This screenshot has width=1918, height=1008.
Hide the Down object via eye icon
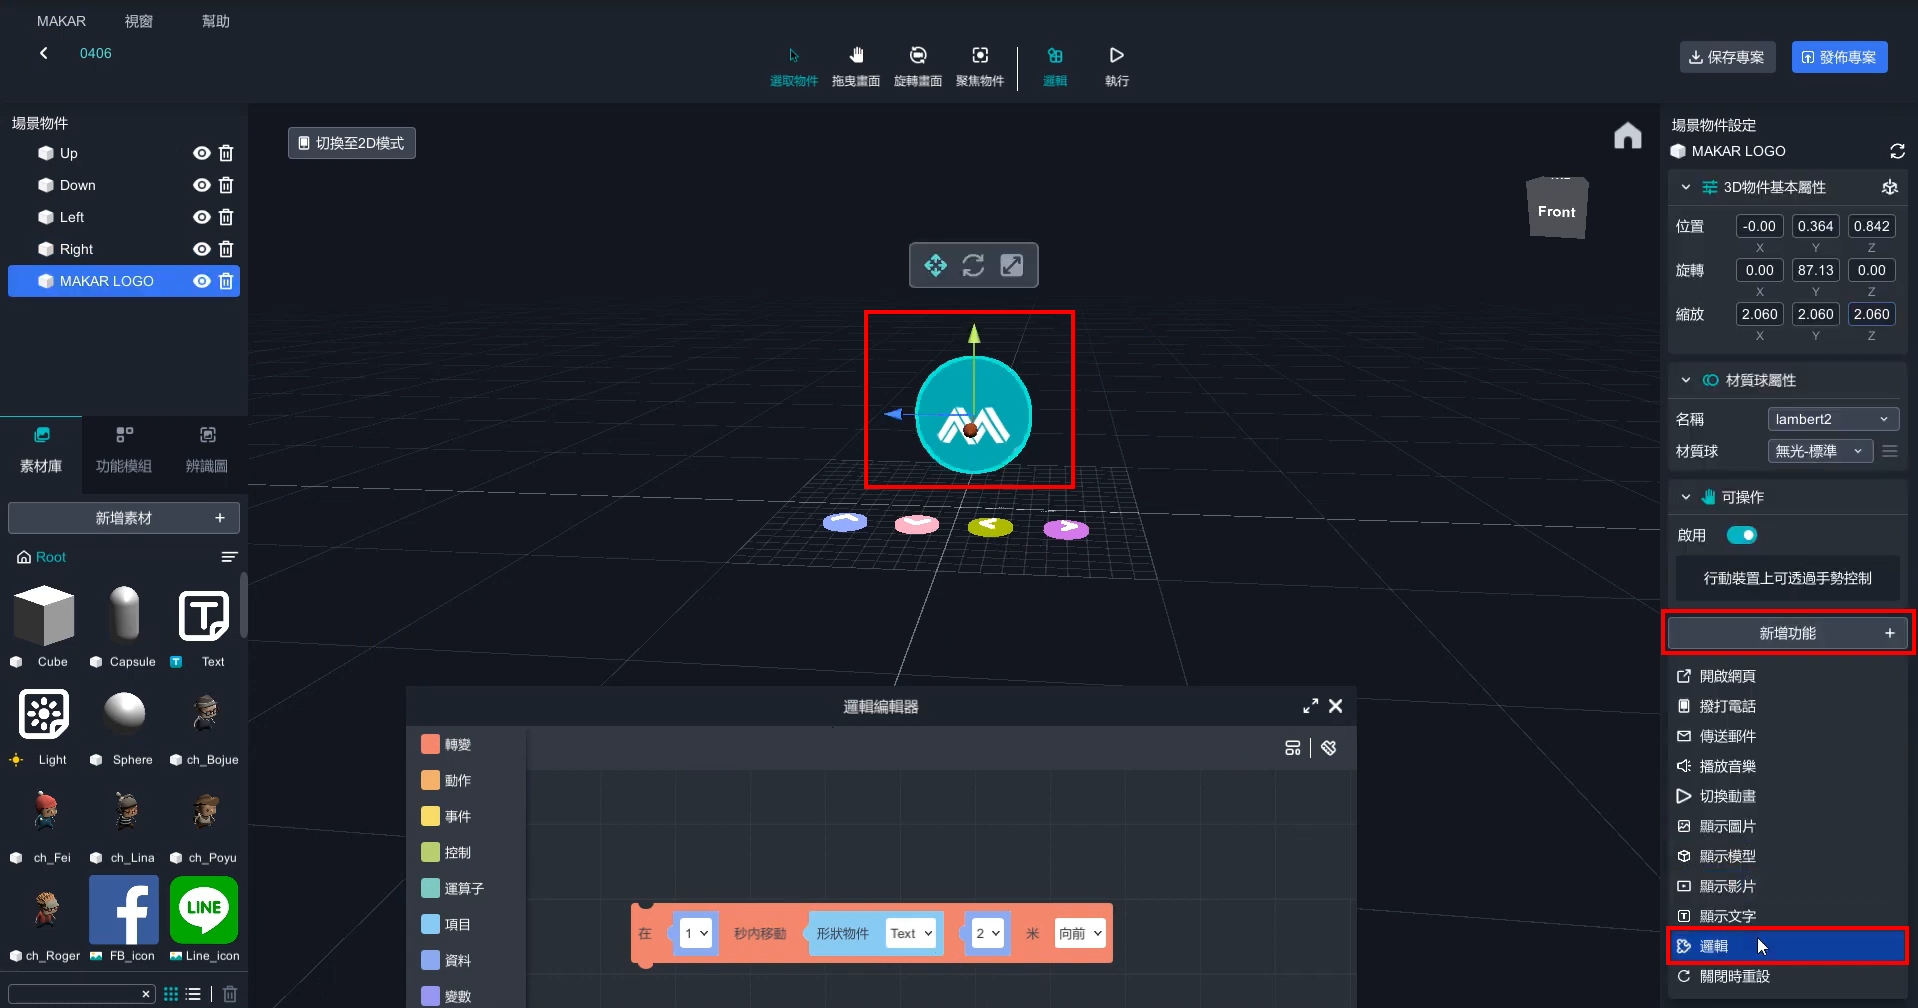(201, 185)
